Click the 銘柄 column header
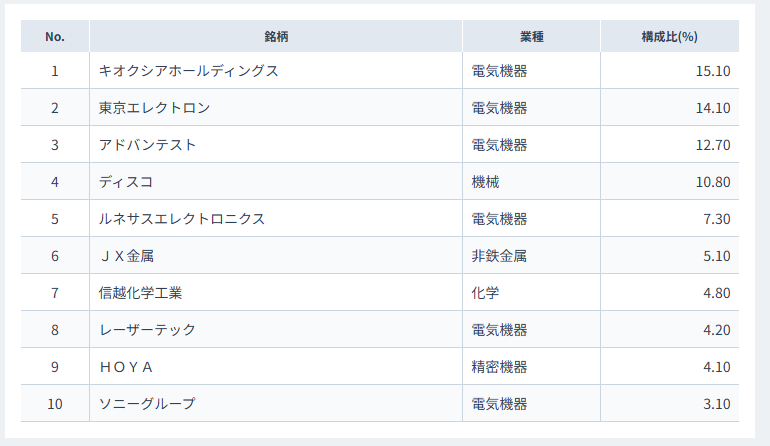 pyautogui.click(x=276, y=36)
